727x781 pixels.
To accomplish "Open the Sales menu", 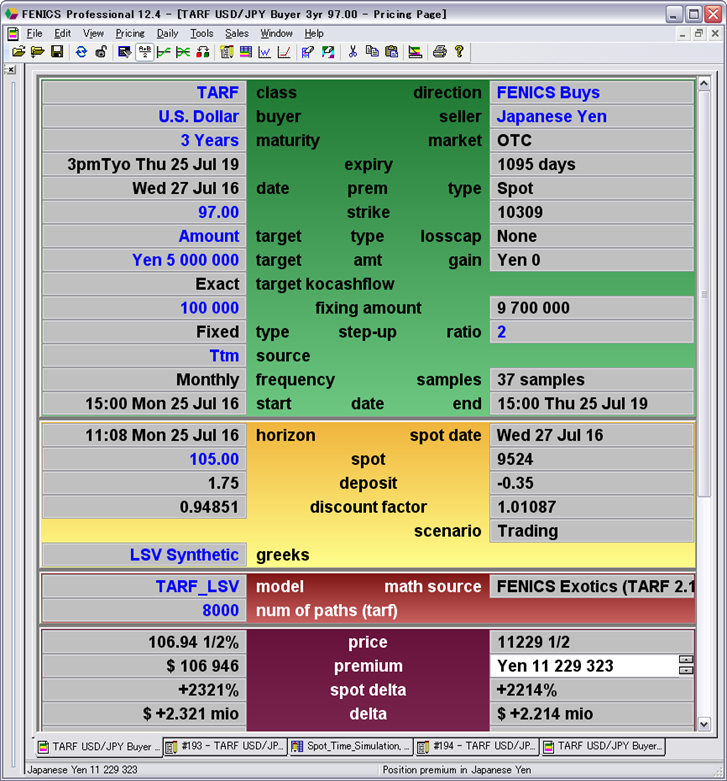I will pyautogui.click(x=237, y=33).
